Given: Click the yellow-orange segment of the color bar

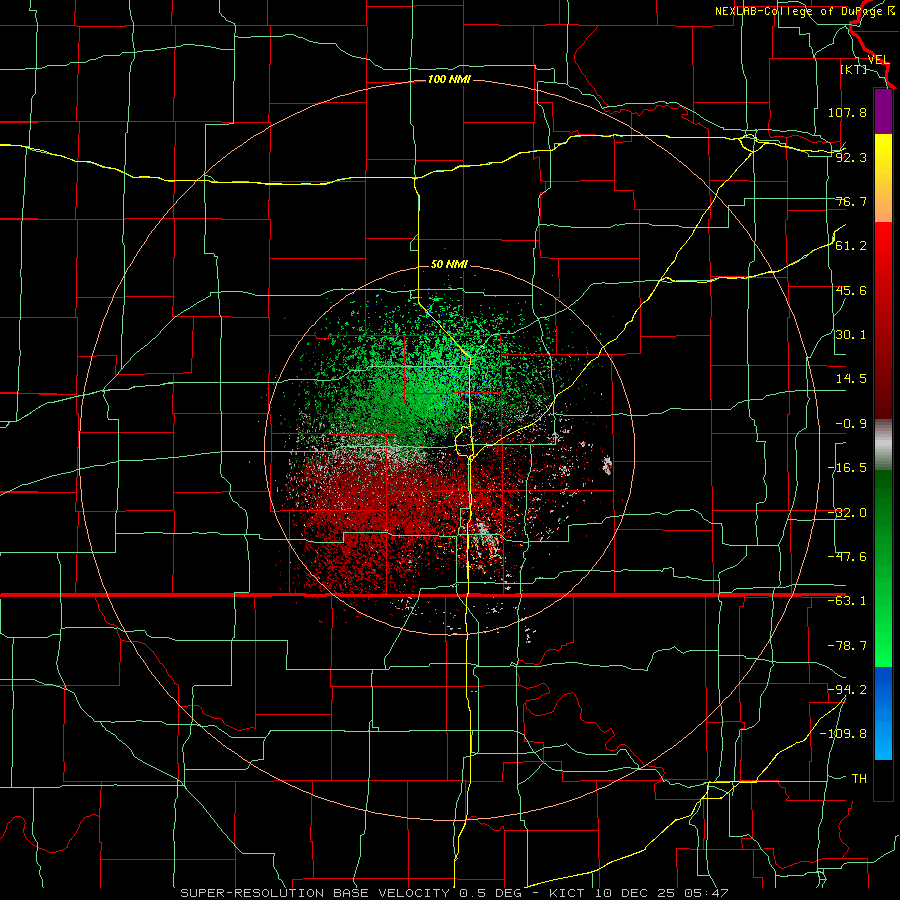Looking at the screenshot, I should pyautogui.click(x=883, y=178).
